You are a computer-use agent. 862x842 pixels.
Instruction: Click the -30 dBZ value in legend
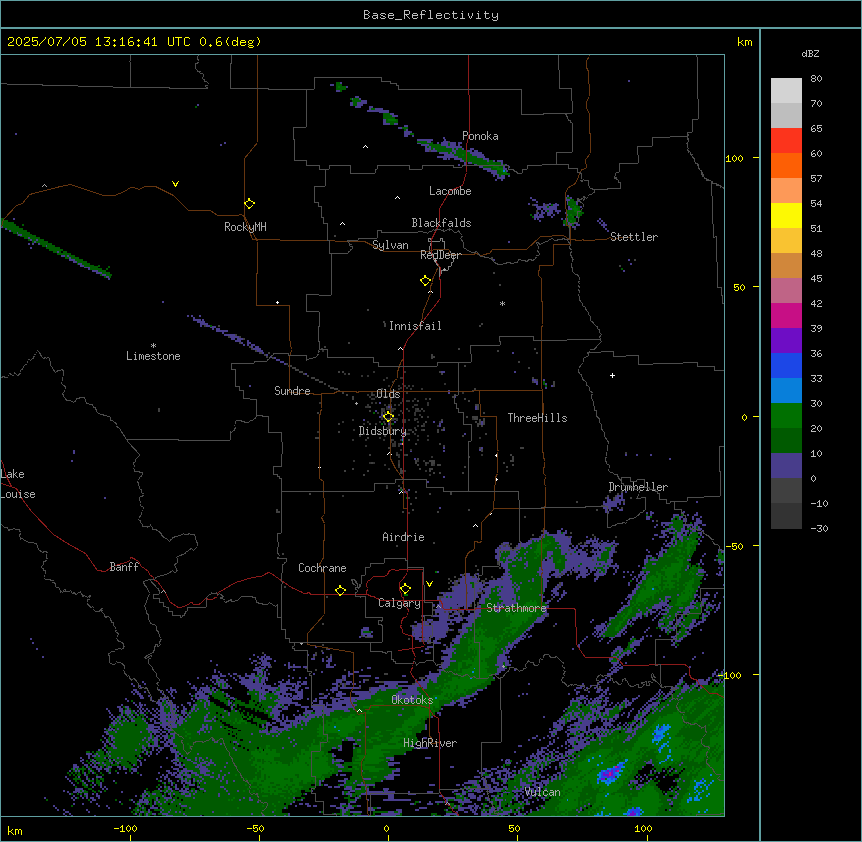pyautogui.click(x=819, y=528)
